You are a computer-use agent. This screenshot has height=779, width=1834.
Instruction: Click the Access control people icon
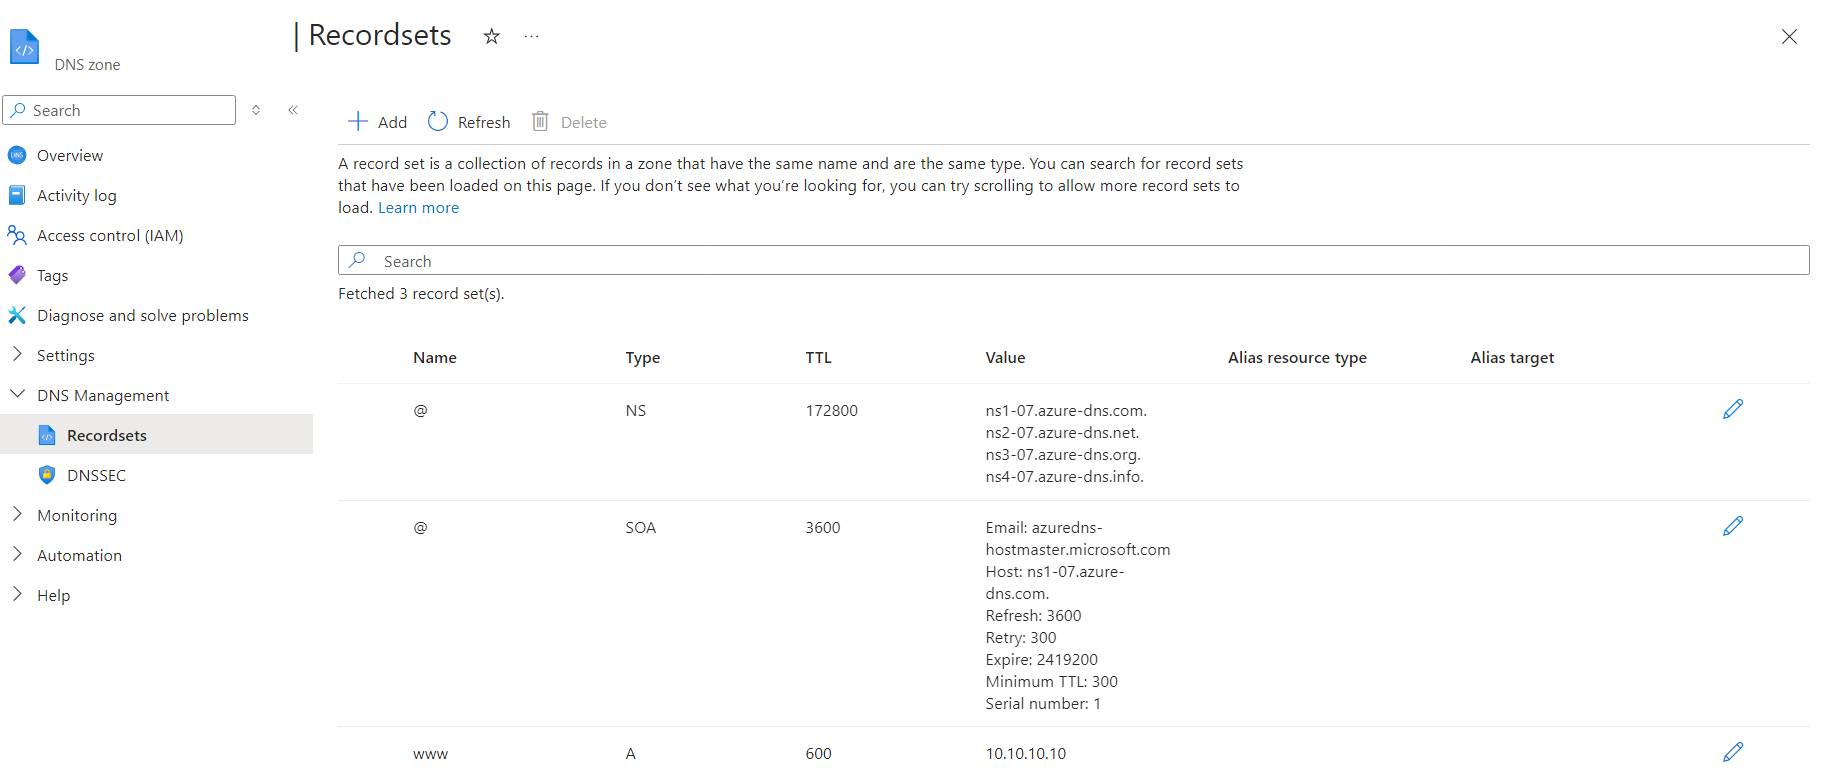pyautogui.click(x=17, y=235)
